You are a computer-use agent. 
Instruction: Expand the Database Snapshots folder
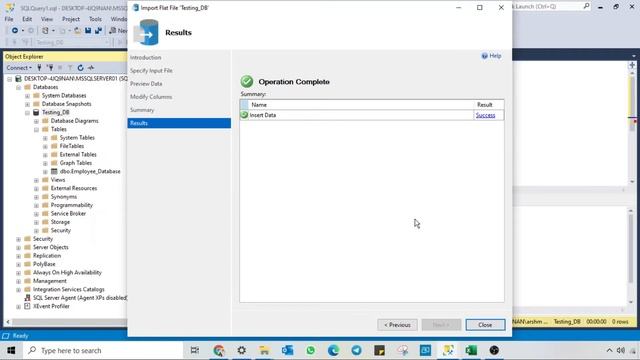click(x=27, y=104)
